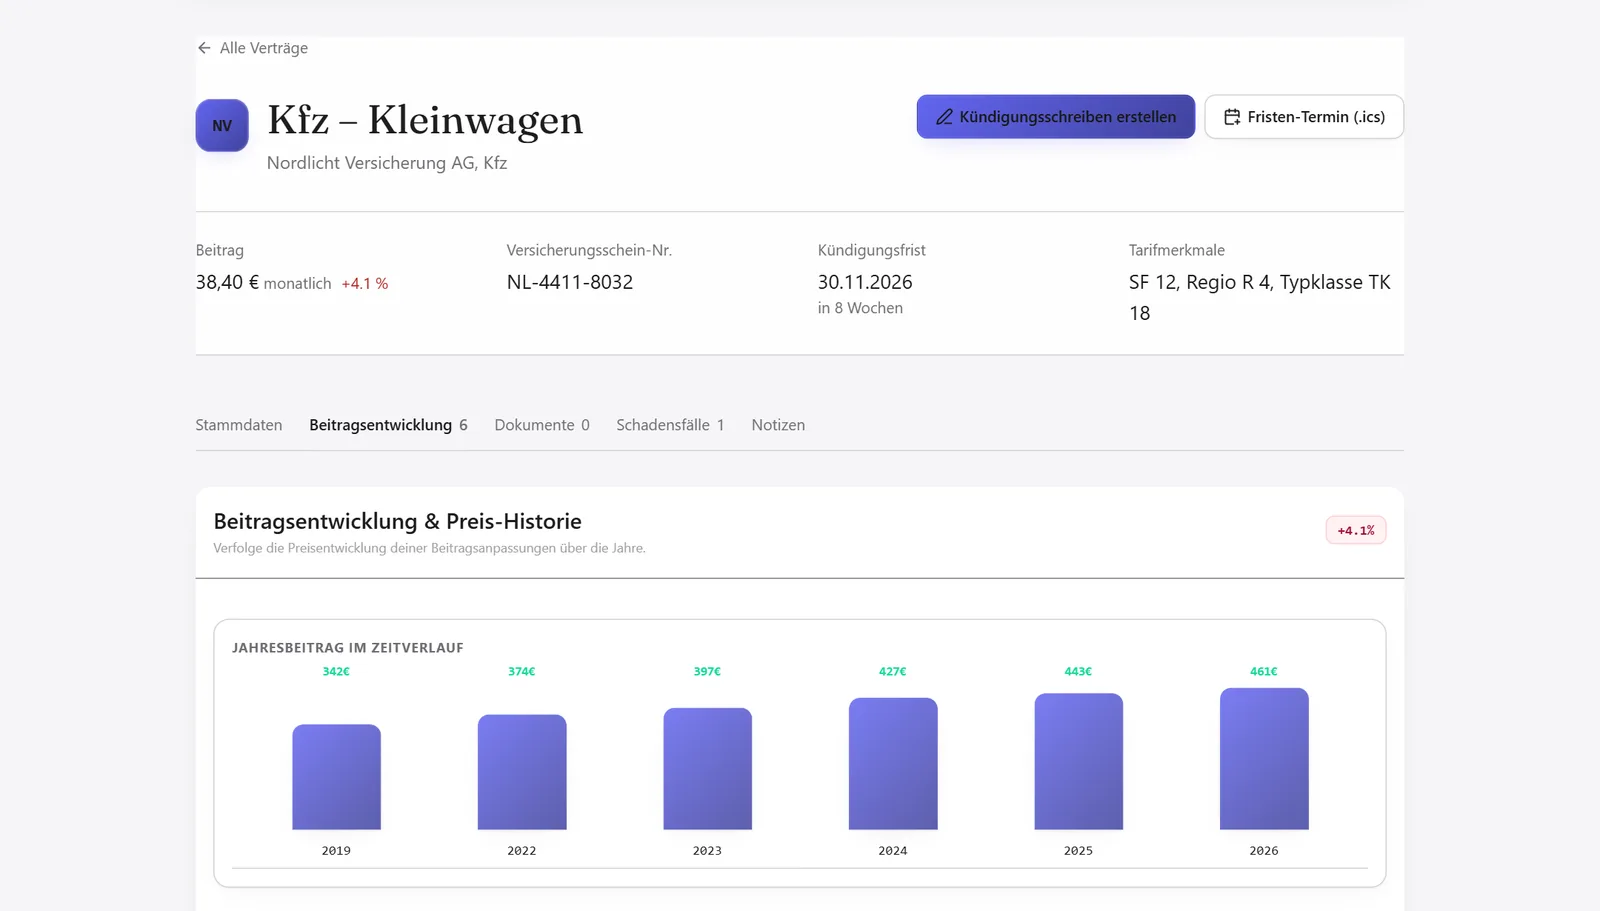Open the Schadensfälle tab
The height and width of the screenshot is (911, 1600).
pos(670,425)
